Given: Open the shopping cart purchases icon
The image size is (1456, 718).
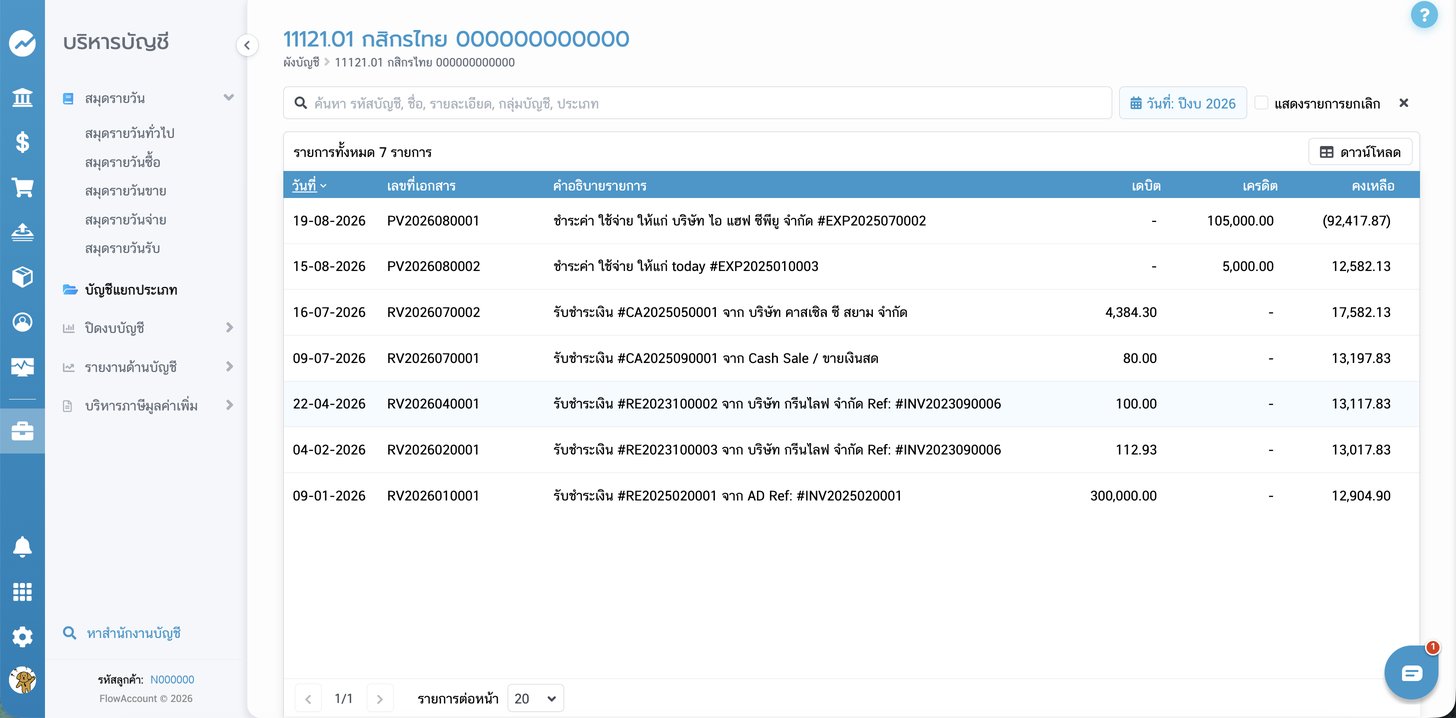Looking at the screenshot, I should [x=22, y=187].
